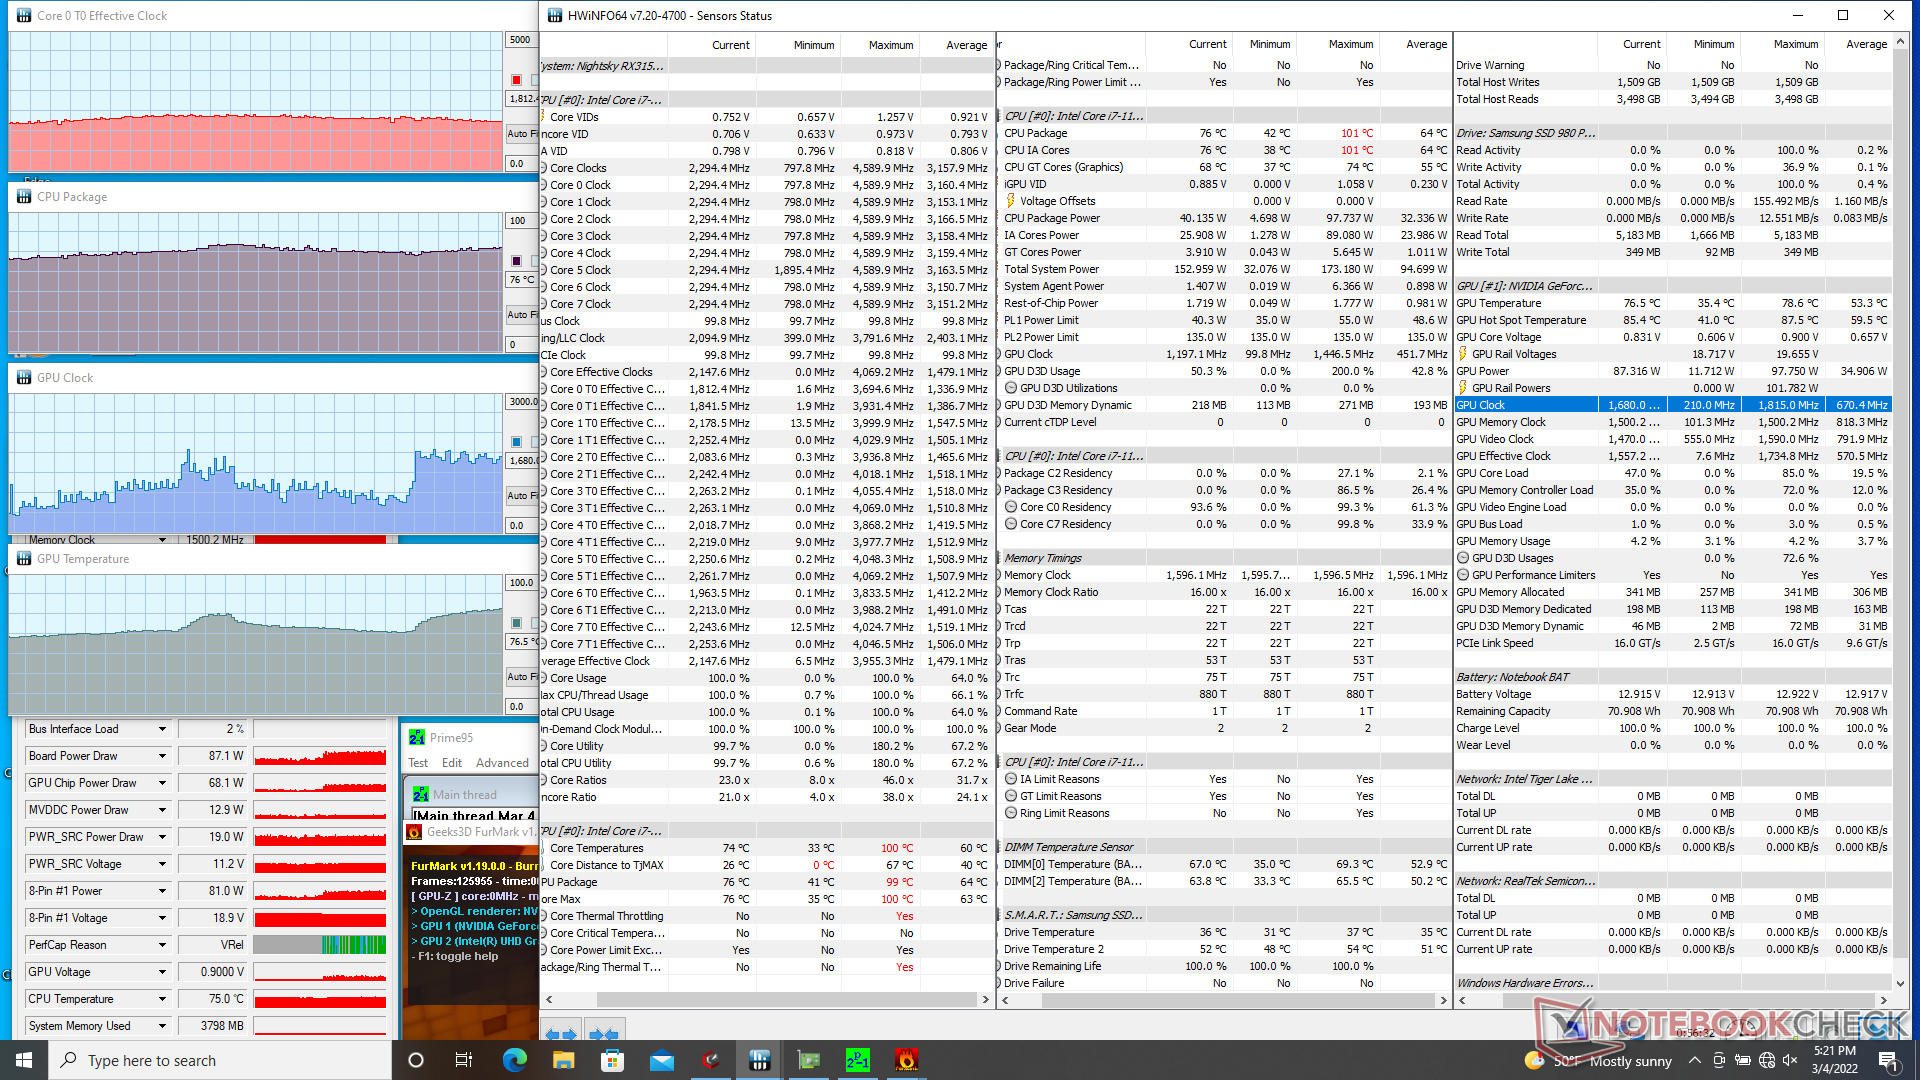Click the GPU Clock graph window icon
Viewport: 1920px width, 1080px height.
click(x=24, y=377)
